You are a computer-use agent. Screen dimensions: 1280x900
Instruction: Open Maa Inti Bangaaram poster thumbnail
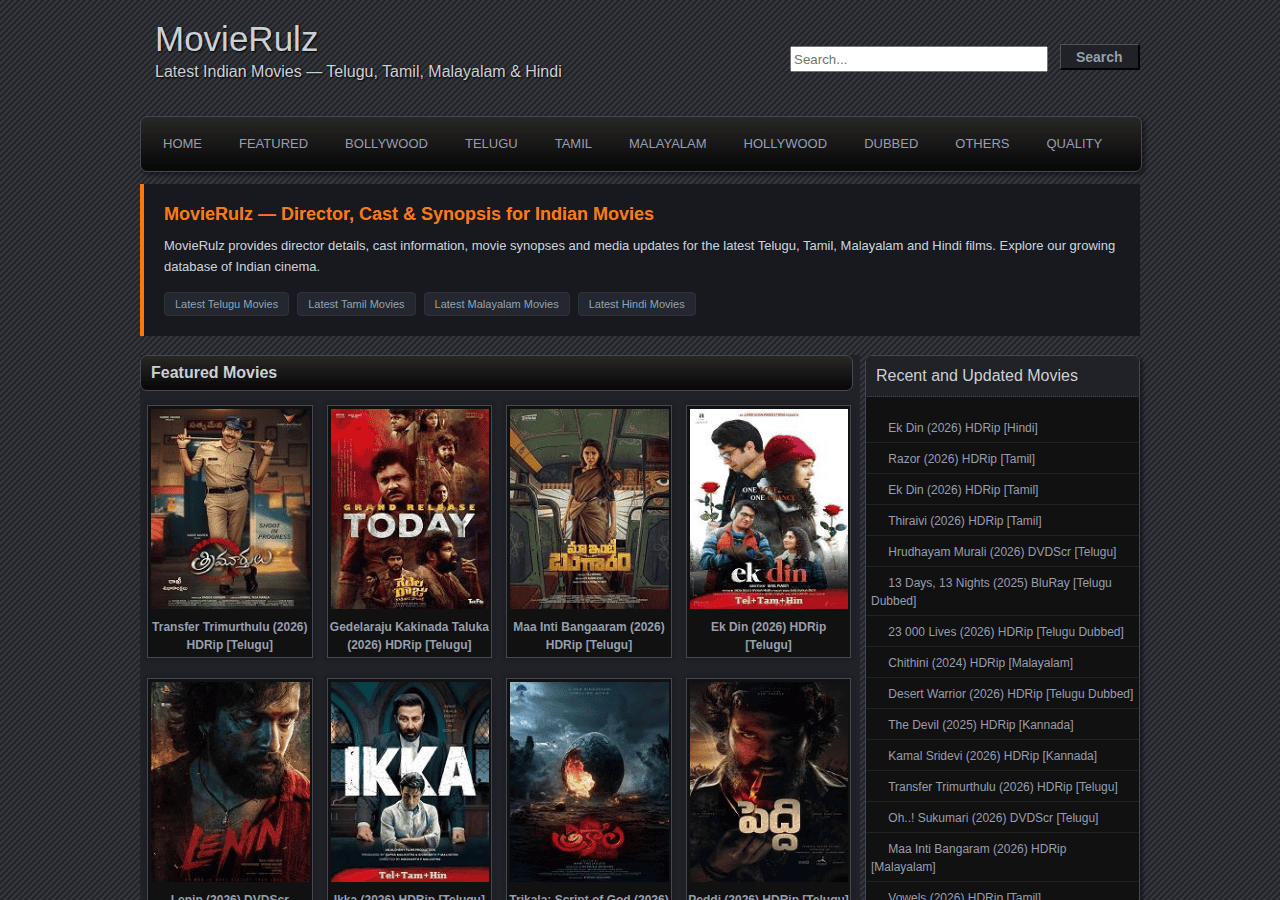pyautogui.click(x=589, y=509)
